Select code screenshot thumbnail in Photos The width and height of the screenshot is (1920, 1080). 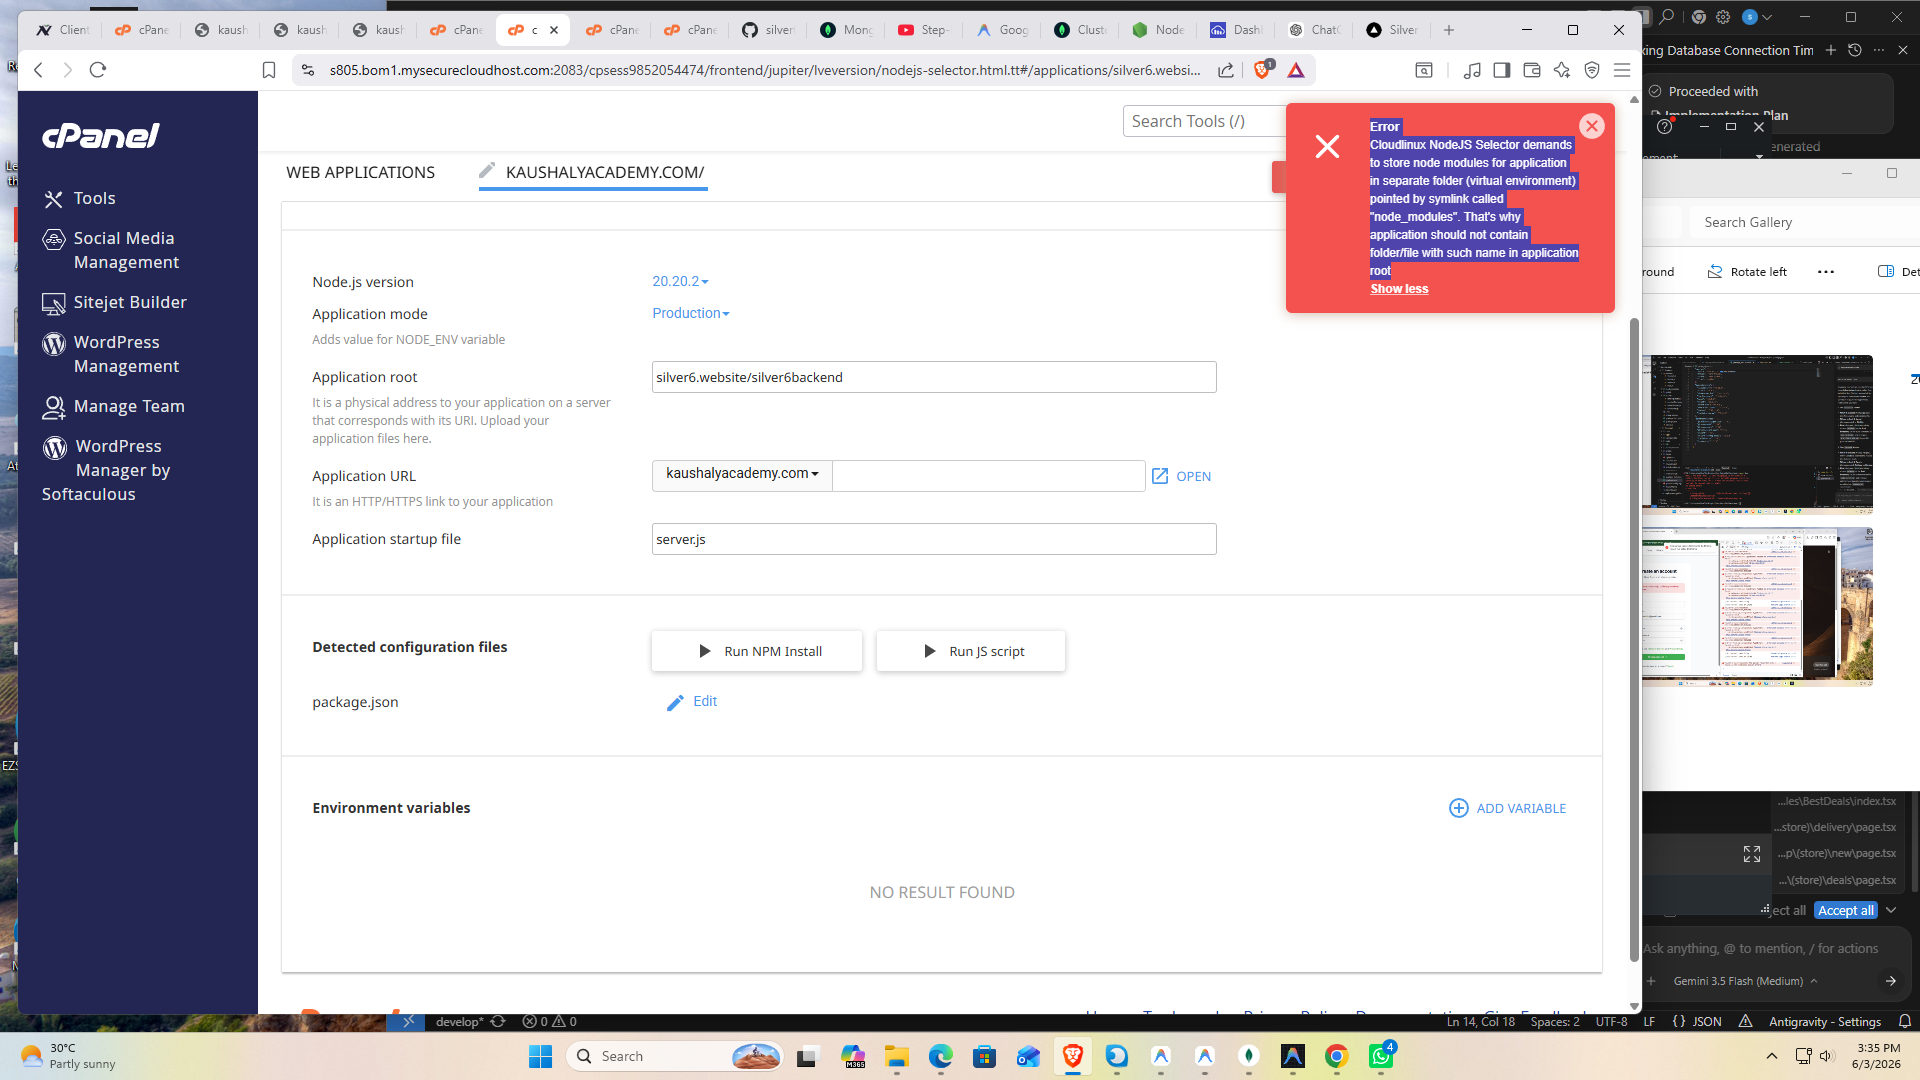(1757, 434)
